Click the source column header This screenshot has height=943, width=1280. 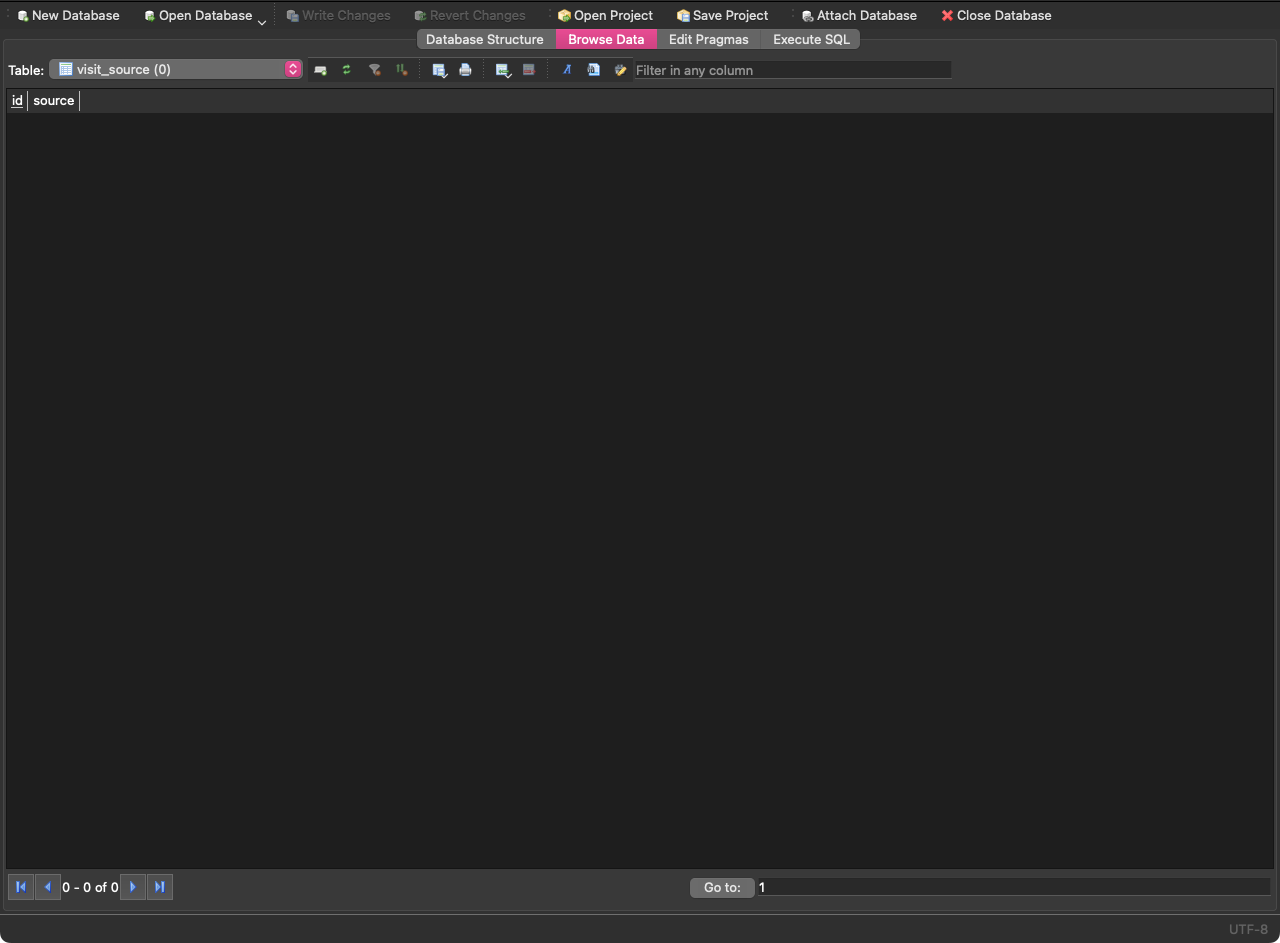pyautogui.click(x=53, y=100)
